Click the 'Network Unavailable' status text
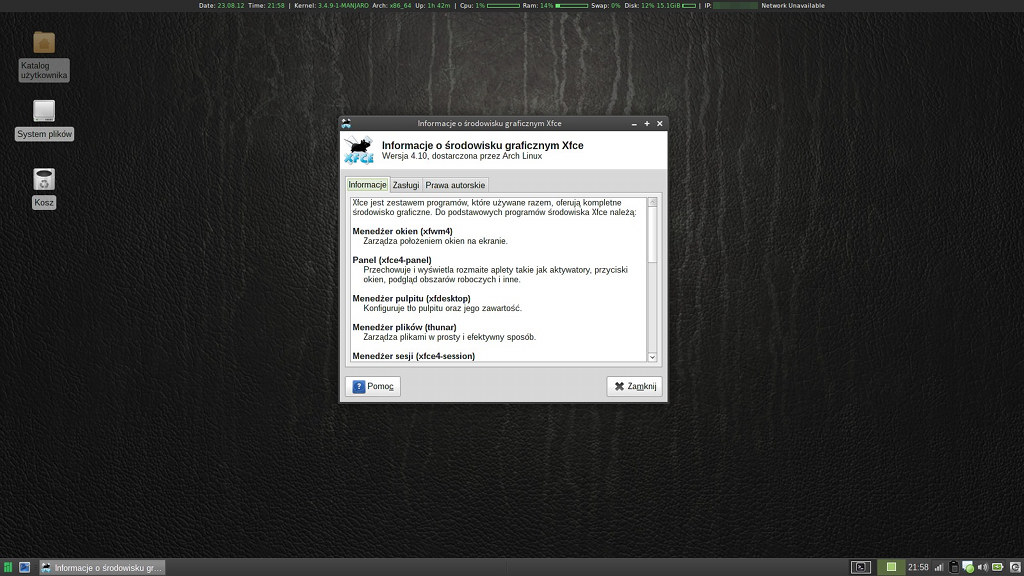This screenshot has width=1024, height=576. coord(793,5)
